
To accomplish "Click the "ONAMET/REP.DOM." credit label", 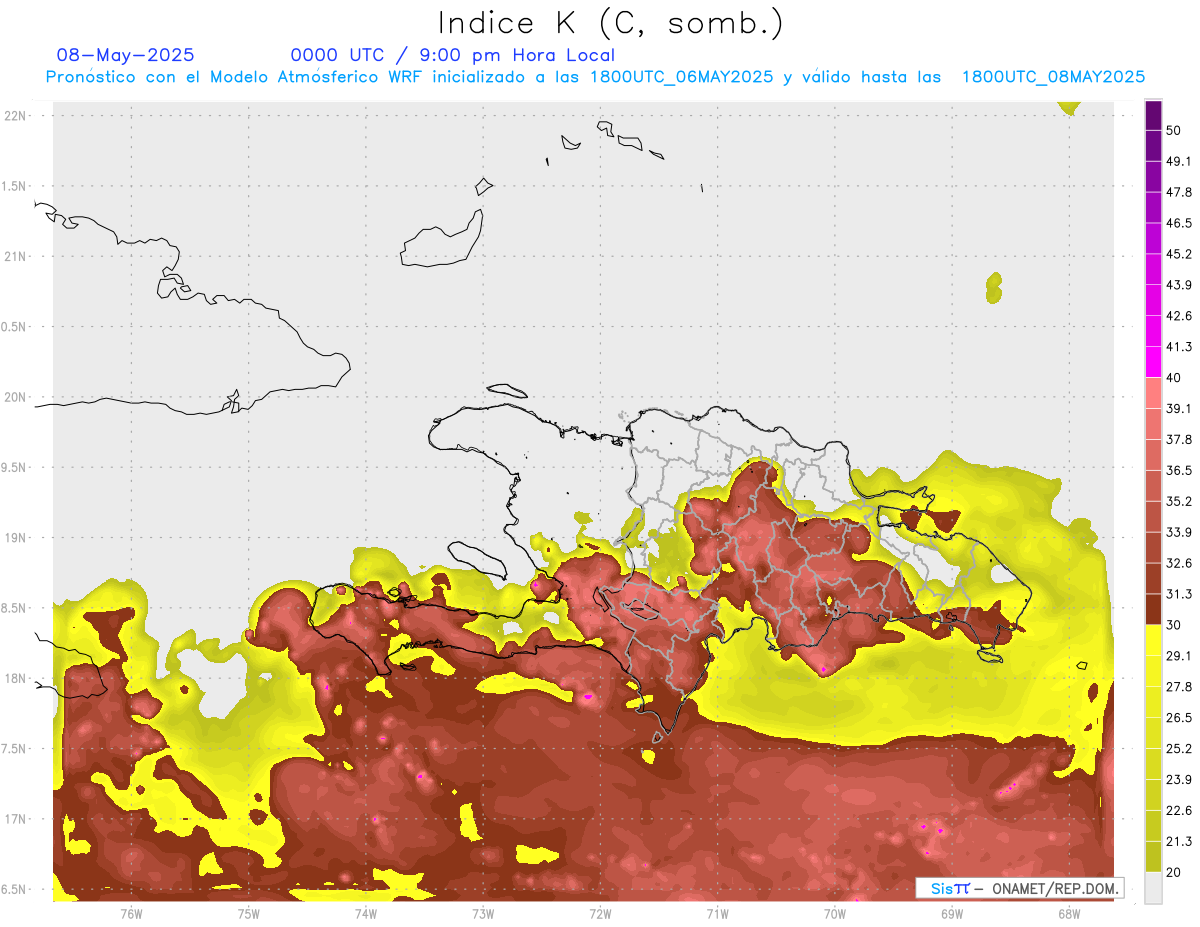I will (x=1054, y=888).
